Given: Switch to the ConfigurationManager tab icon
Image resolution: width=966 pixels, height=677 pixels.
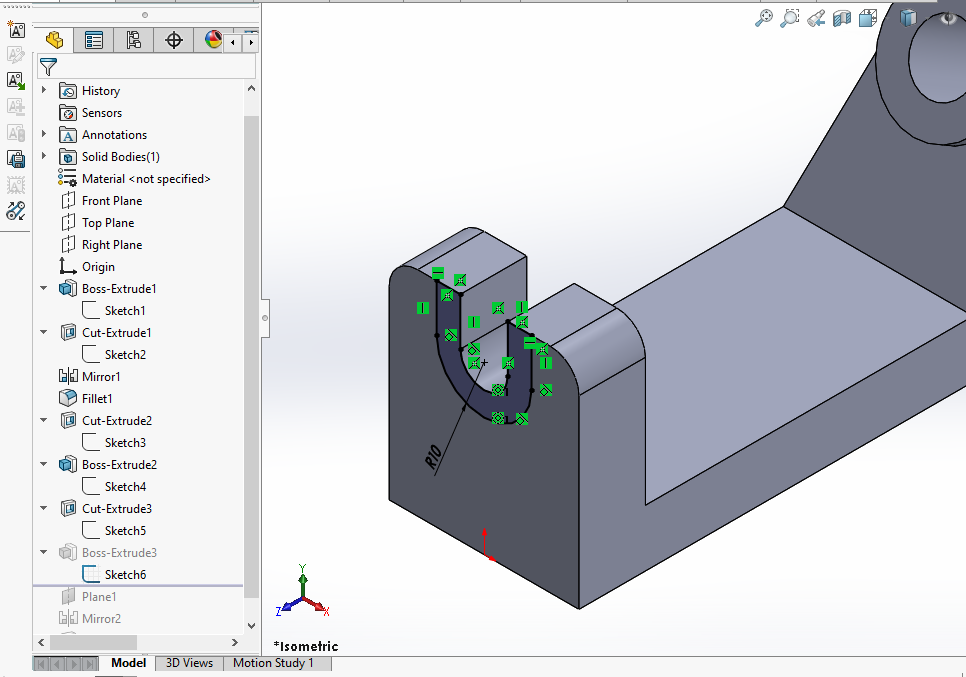Looking at the screenshot, I should pos(134,40).
